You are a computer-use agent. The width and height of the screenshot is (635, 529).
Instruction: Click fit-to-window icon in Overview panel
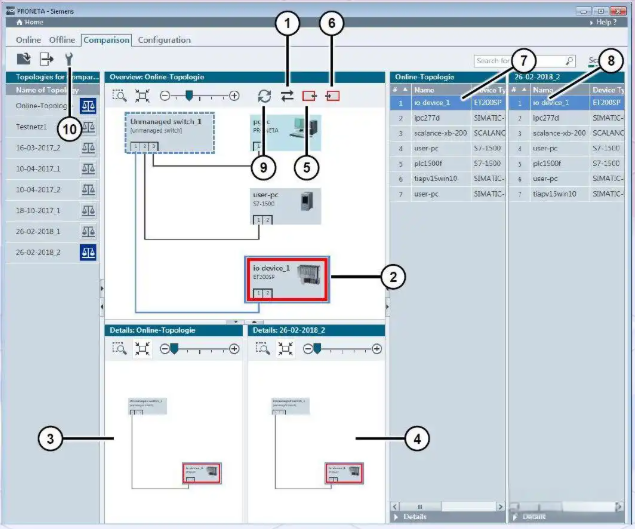(144, 96)
